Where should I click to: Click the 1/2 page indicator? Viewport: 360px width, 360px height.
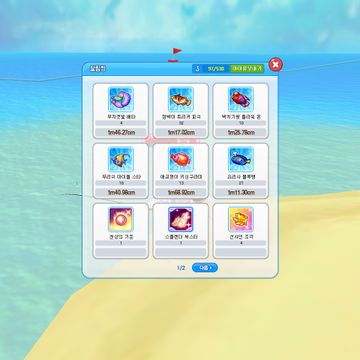181,268
